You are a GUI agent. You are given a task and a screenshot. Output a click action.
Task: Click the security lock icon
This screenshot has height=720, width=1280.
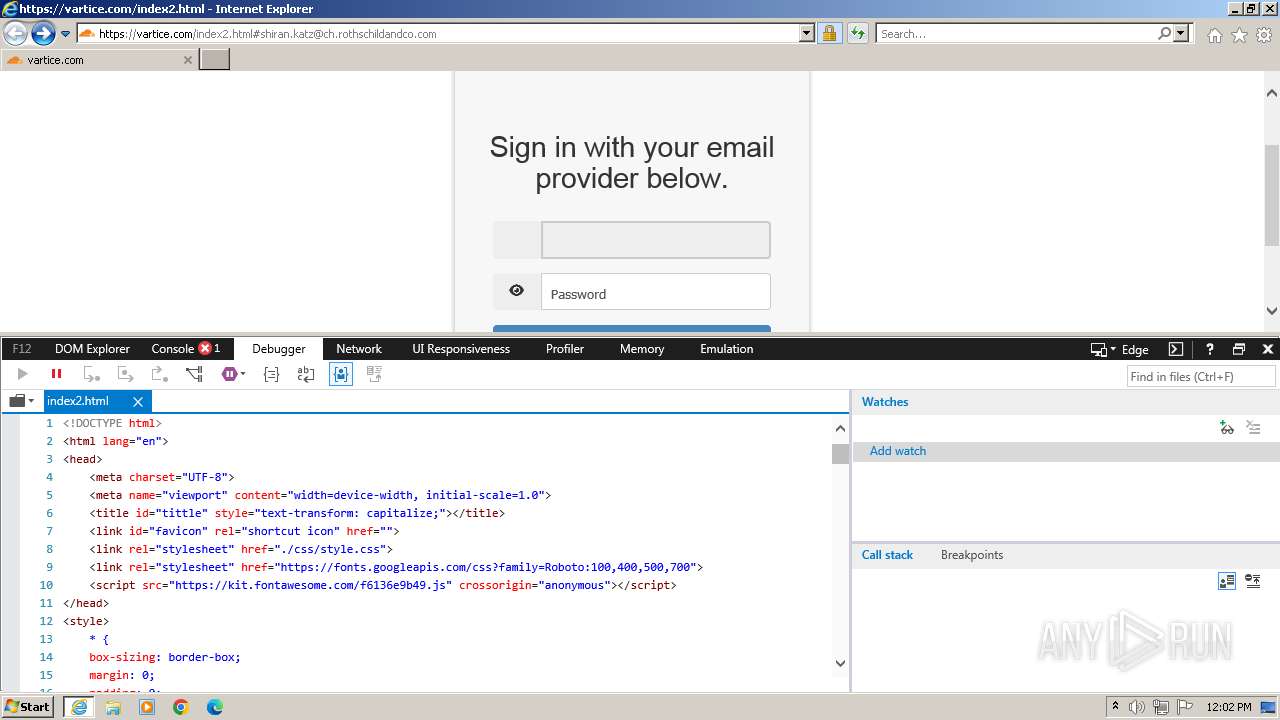pos(829,34)
